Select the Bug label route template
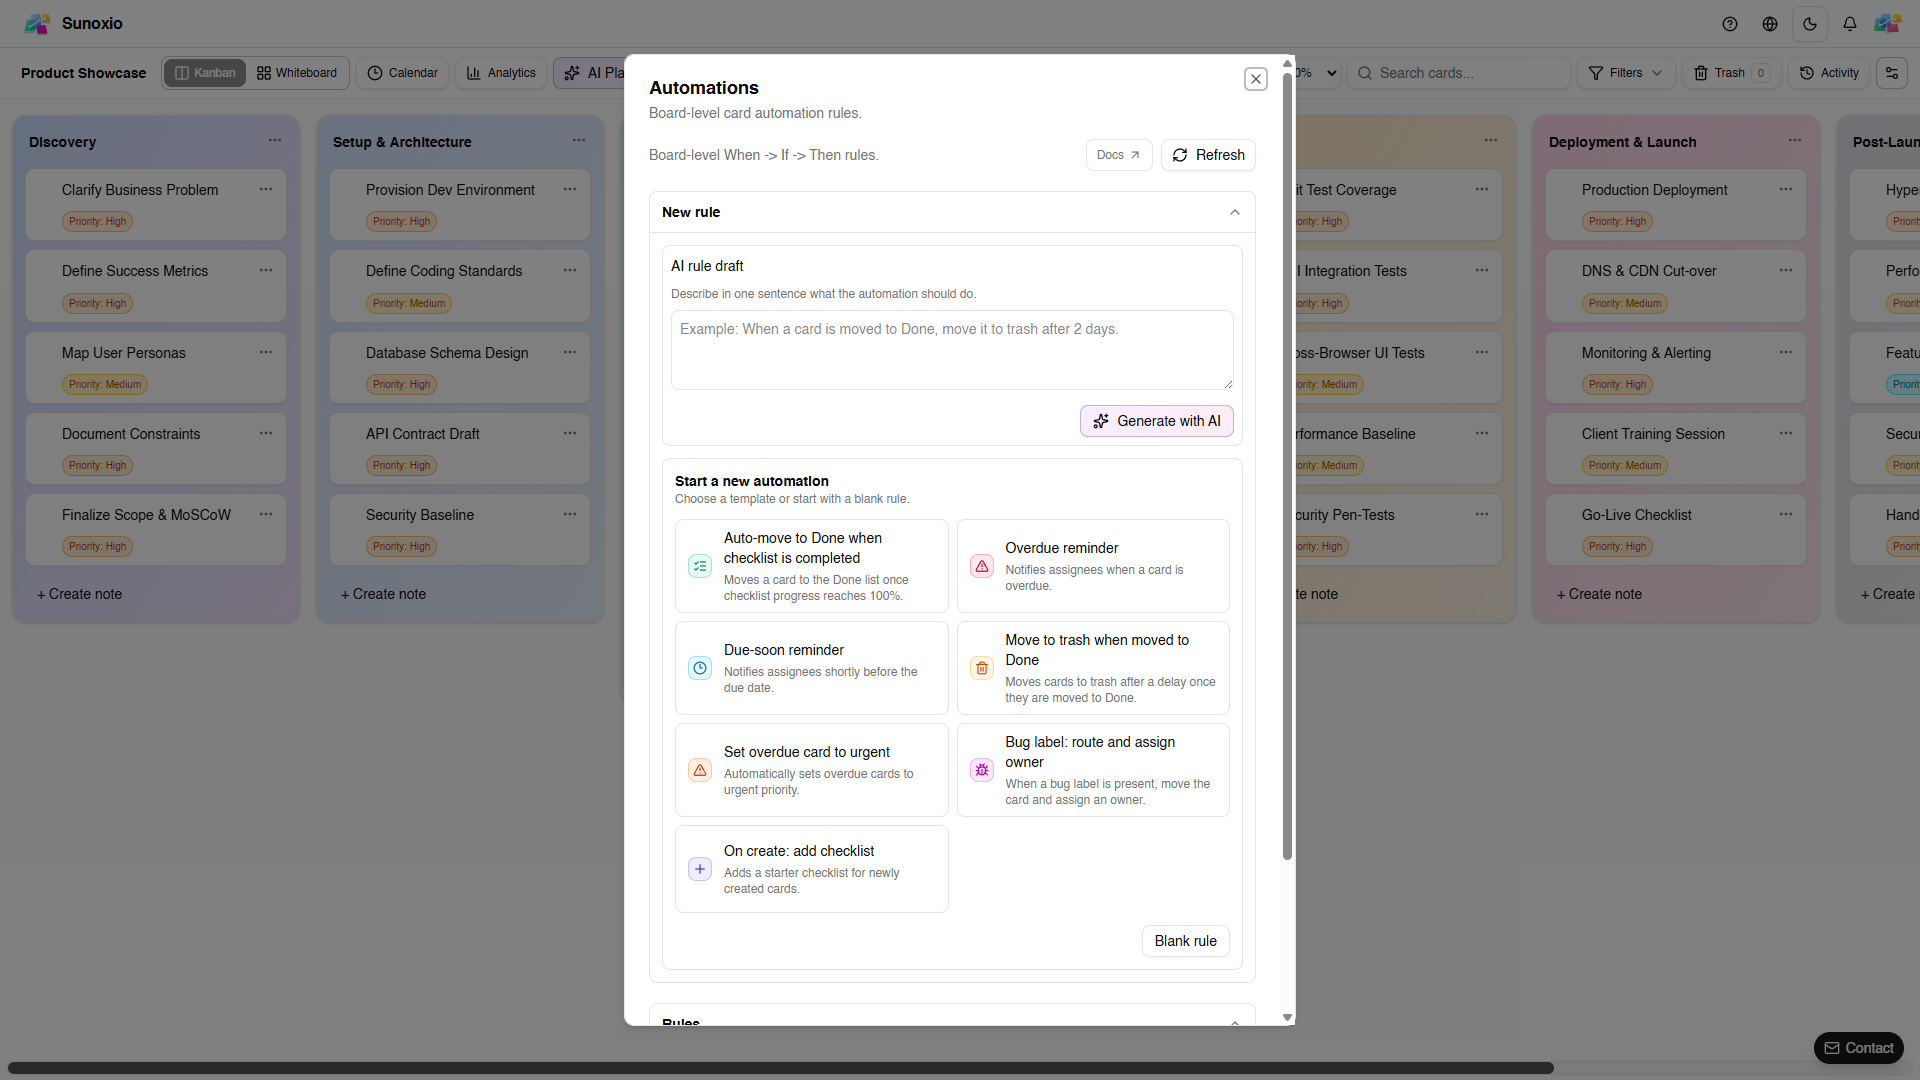The image size is (1920, 1080). pos(1092,770)
